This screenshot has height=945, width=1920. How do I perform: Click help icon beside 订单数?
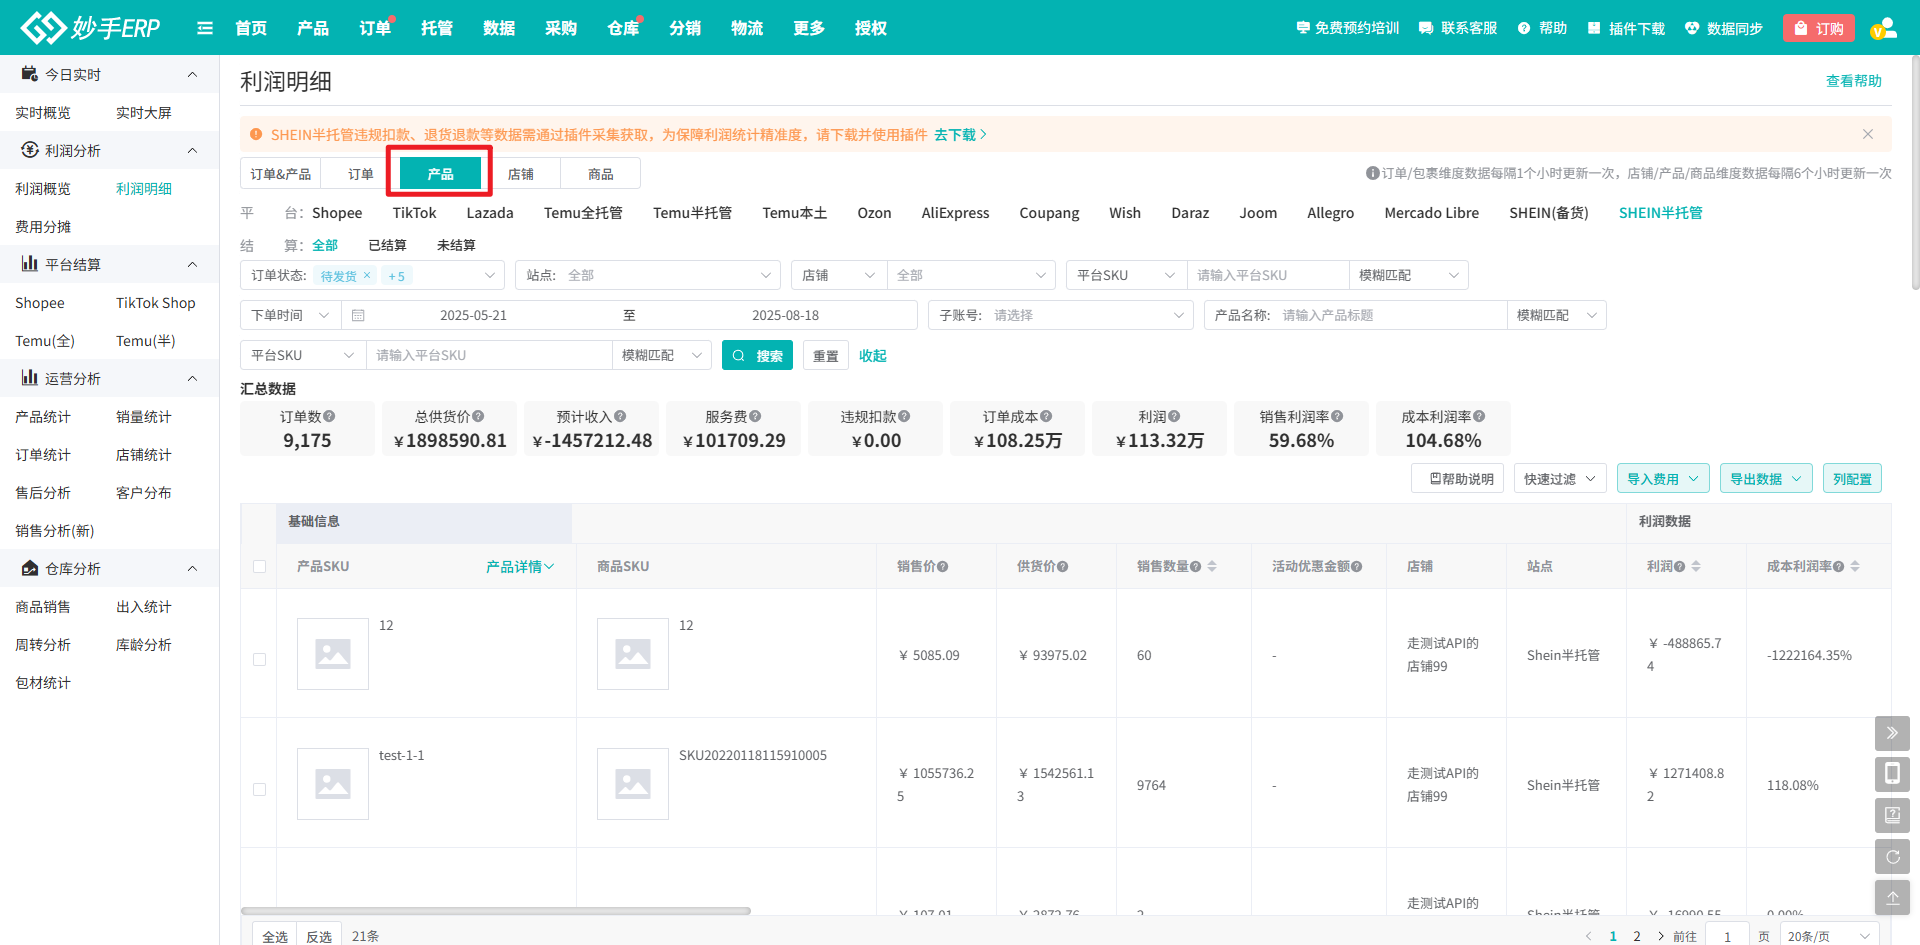[x=330, y=416]
